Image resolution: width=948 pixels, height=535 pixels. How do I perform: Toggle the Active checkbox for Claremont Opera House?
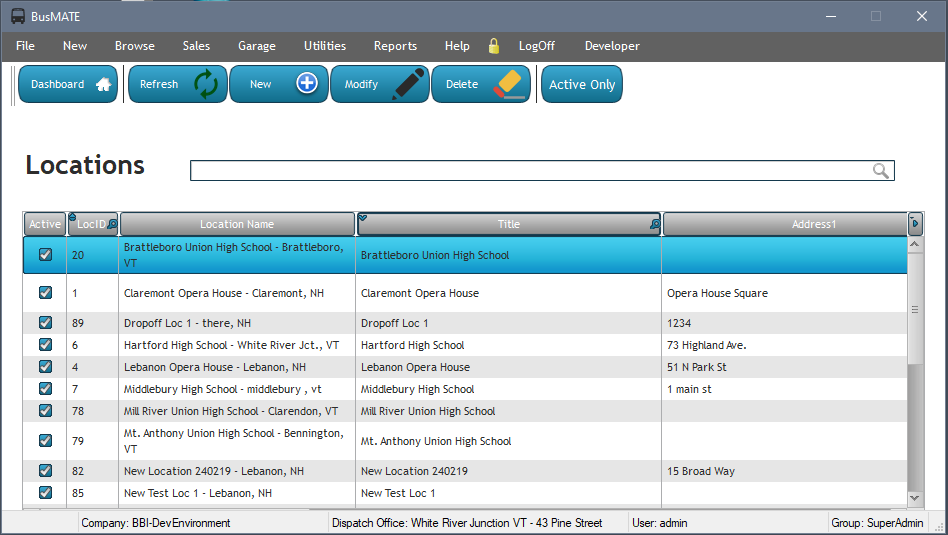pos(45,293)
